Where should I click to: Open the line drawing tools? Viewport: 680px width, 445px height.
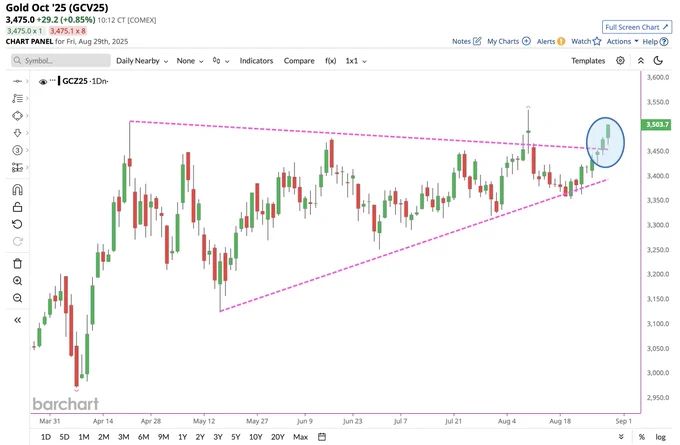coord(17,98)
